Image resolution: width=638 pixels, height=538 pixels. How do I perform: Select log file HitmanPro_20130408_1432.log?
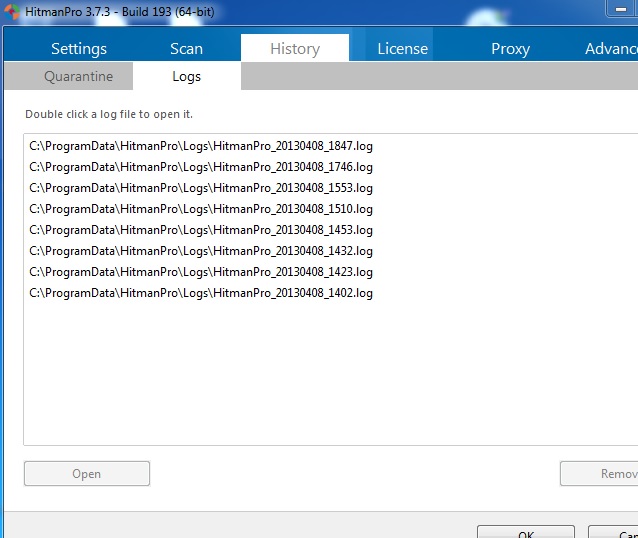[x=201, y=251]
